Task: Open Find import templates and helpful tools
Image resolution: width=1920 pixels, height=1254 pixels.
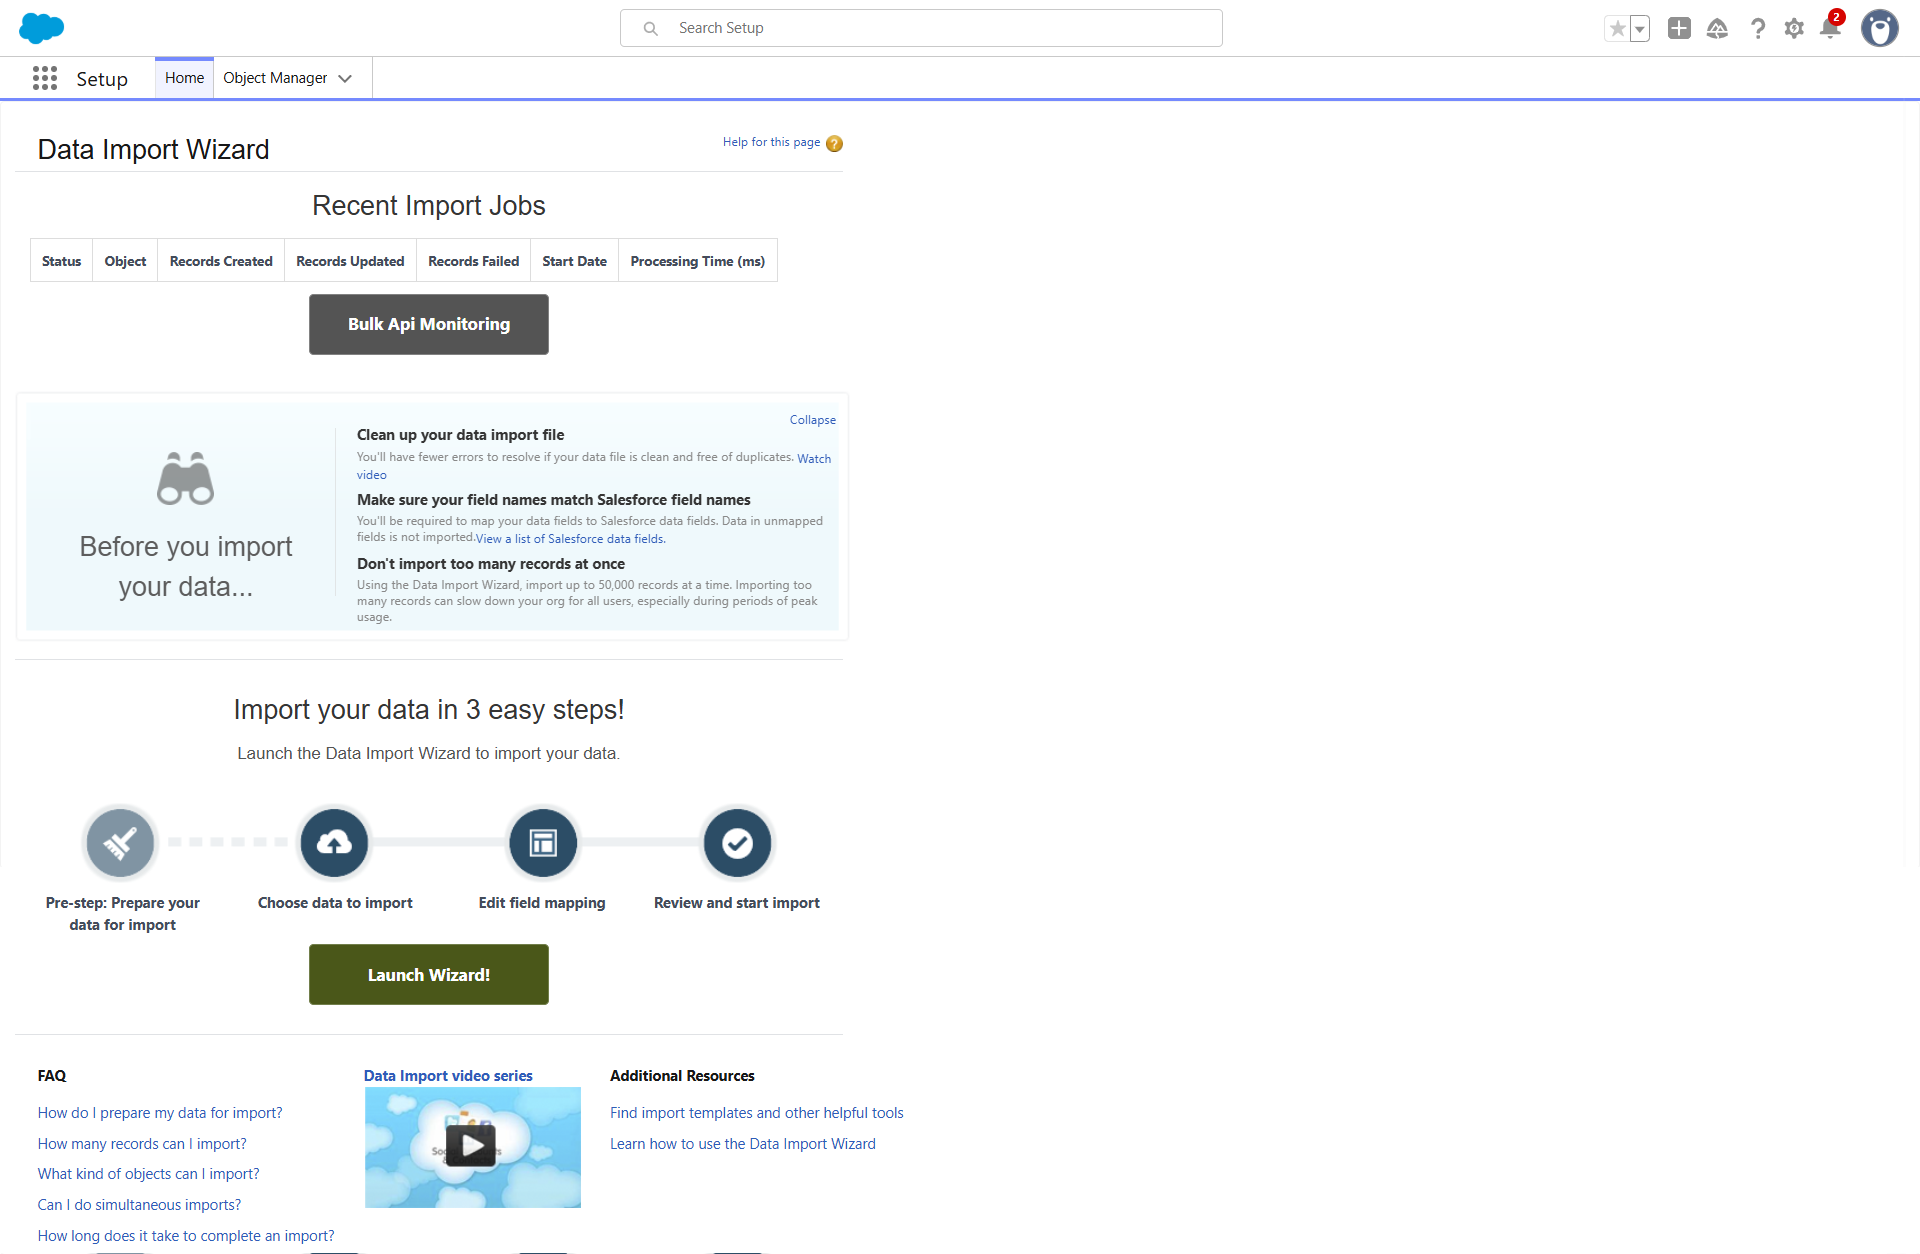Action: pos(757,1113)
